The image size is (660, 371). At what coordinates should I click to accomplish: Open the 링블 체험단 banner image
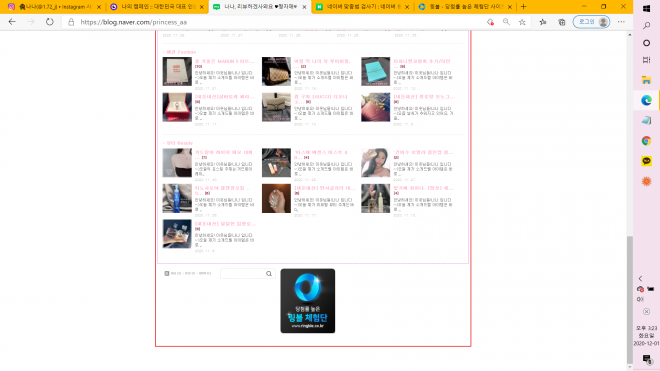point(308,301)
